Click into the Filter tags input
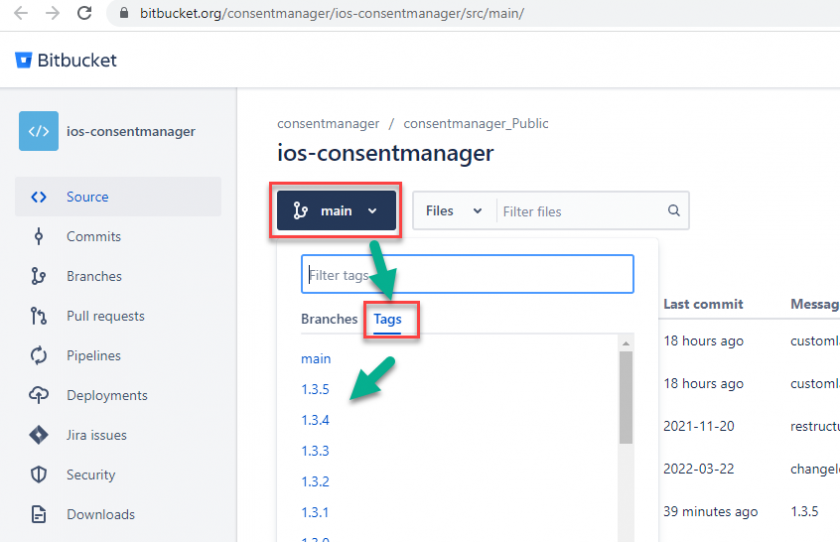840x542 pixels. 467,274
